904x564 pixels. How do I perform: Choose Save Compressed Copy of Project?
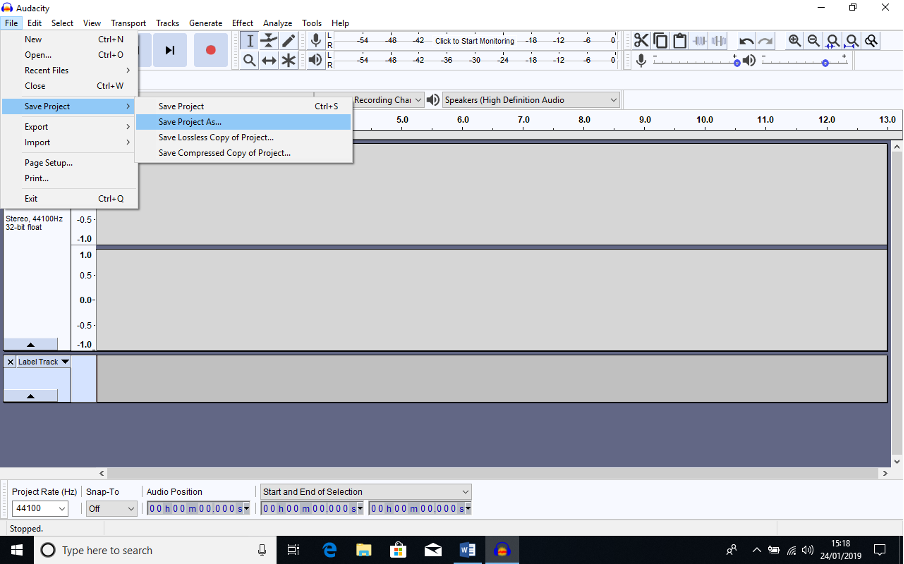[x=243, y=153]
